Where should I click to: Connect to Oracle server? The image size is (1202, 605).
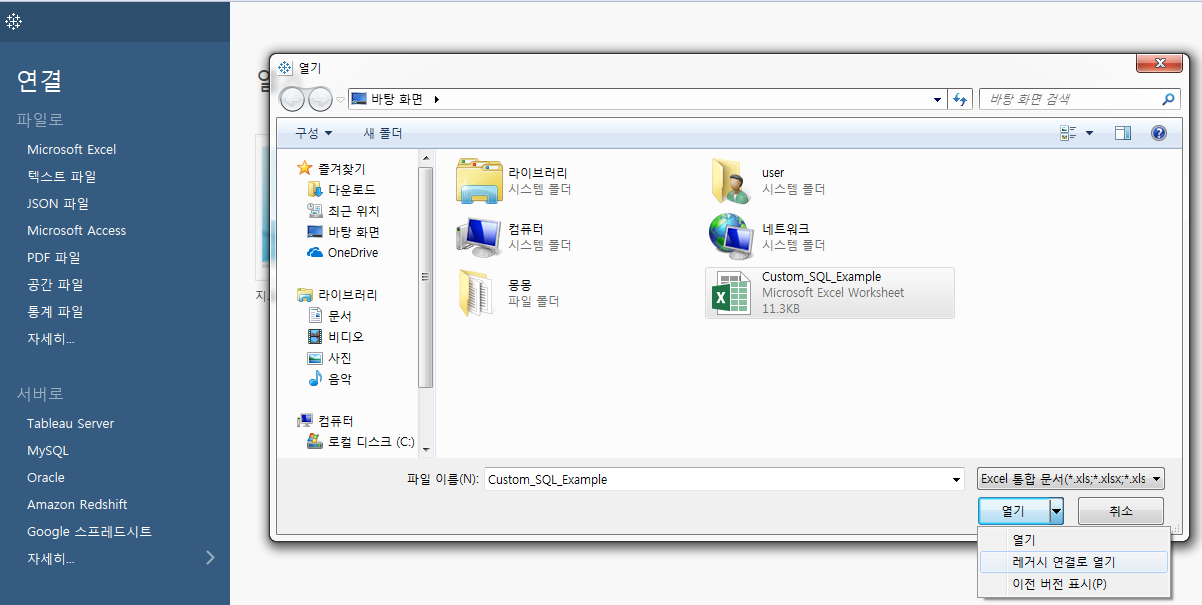[x=46, y=477]
